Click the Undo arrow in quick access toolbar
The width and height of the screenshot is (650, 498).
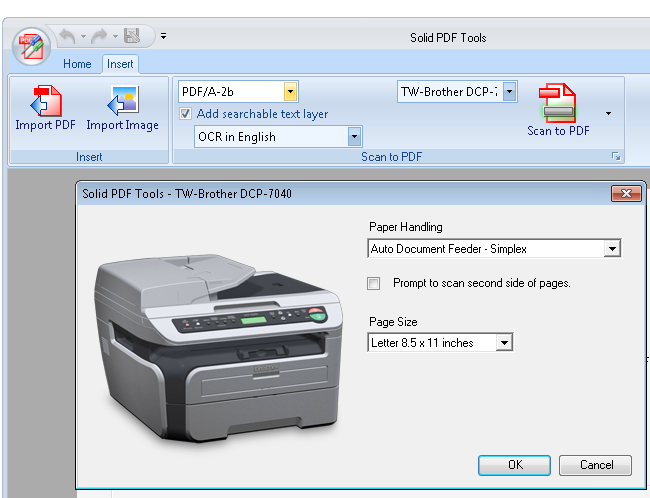tap(68, 36)
